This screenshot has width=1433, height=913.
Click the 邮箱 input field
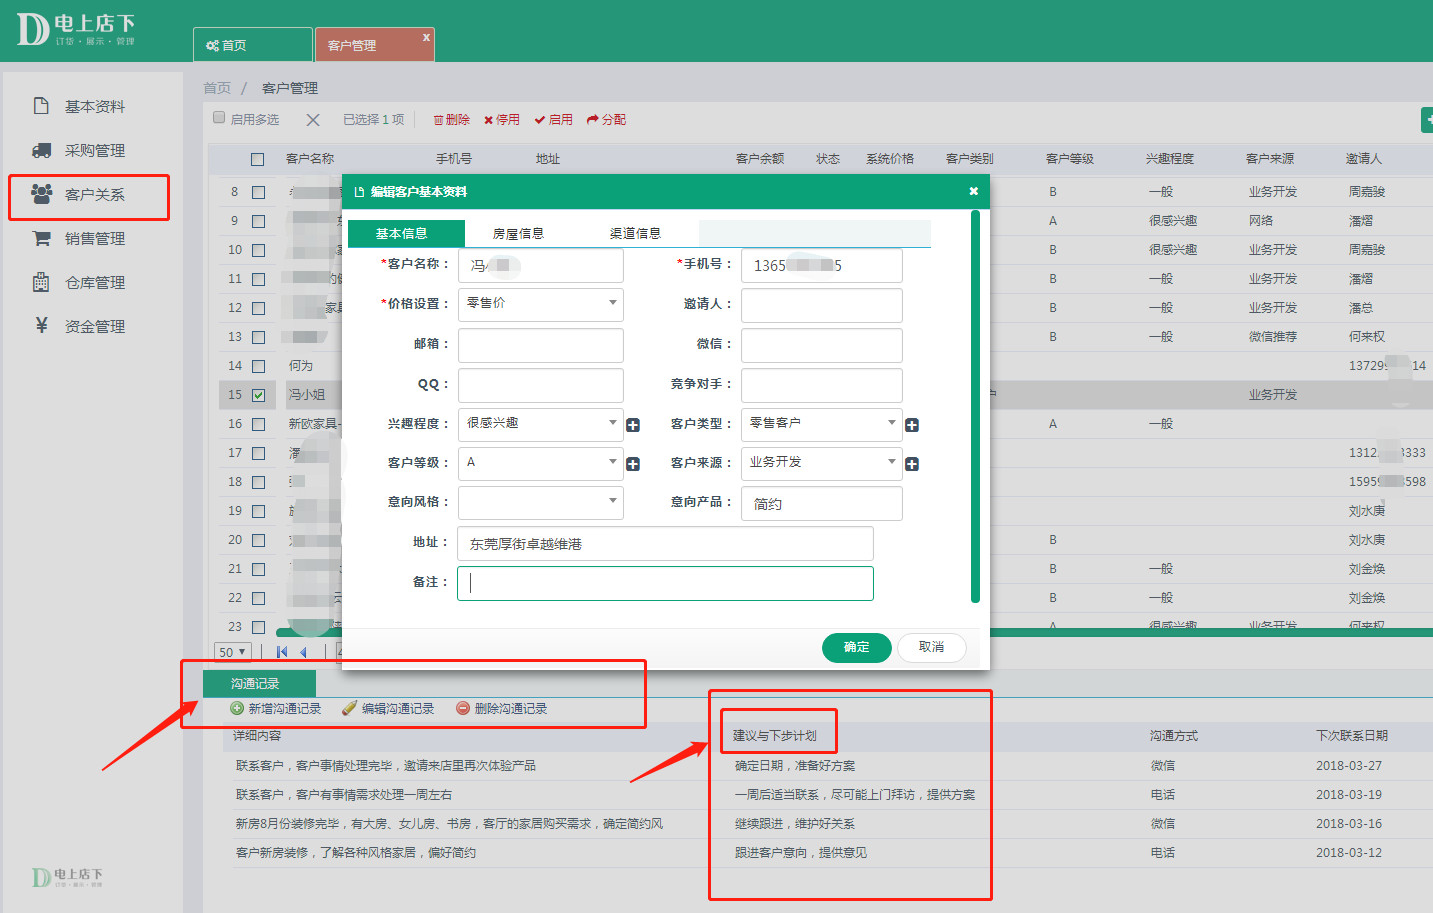(541, 344)
